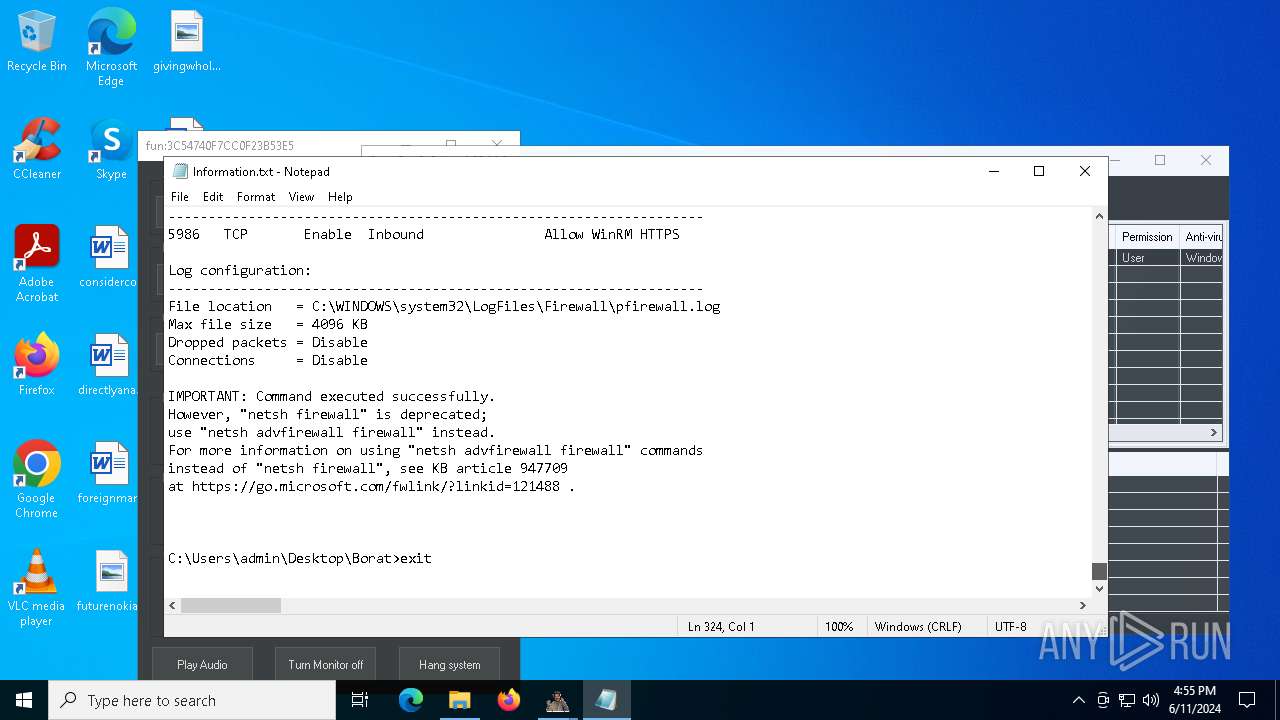1280x720 pixels.
Task: Open the givingwhol... image file on desktop
Action: (187, 42)
